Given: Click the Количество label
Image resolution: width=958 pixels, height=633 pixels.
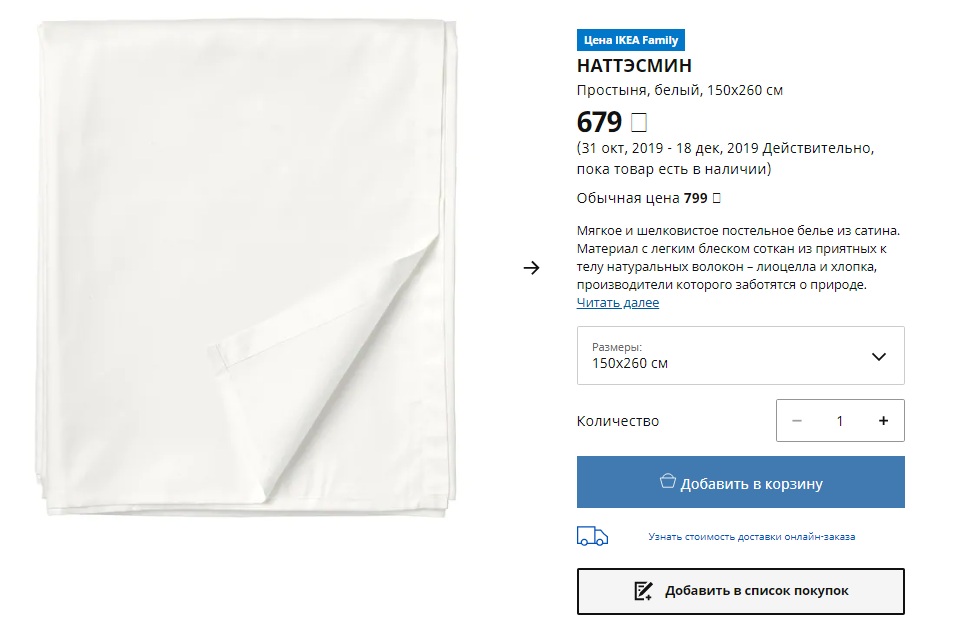Looking at the screenshot, I should tap(618, 421).
